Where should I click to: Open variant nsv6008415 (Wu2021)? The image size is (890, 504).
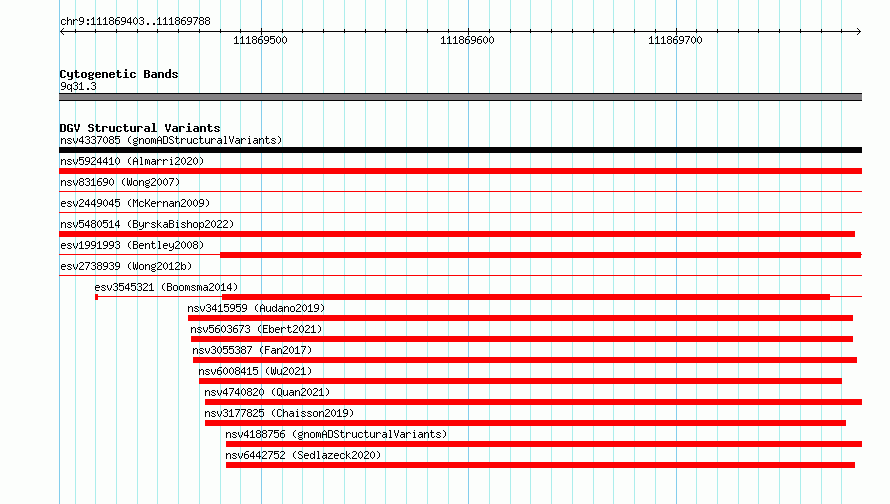(255, 371)
